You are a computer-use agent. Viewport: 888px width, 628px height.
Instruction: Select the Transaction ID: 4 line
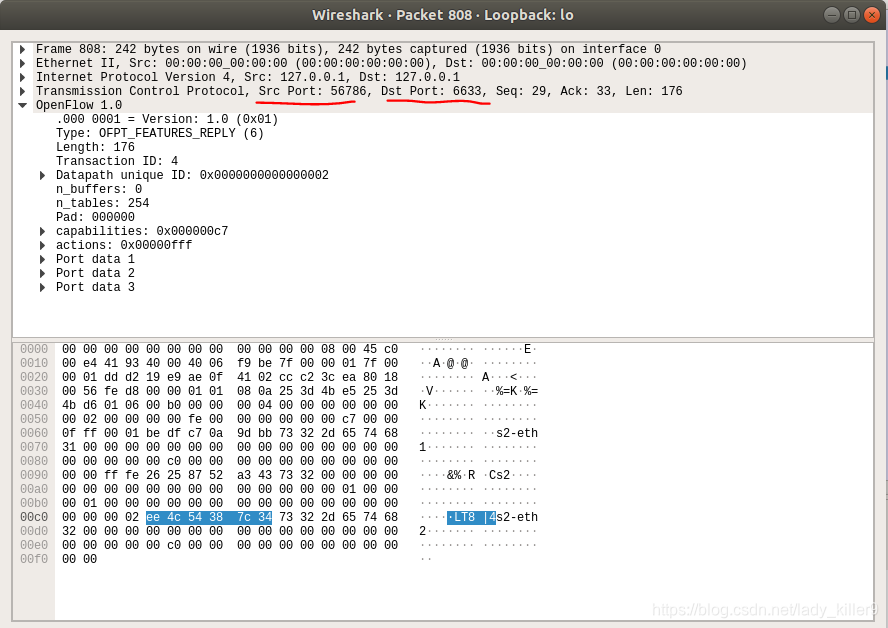117,161
